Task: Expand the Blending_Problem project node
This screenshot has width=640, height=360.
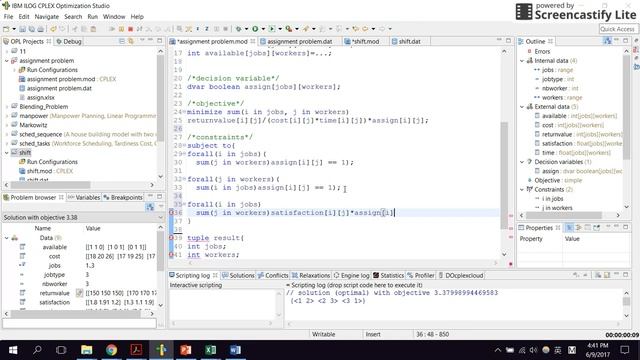Action: (x=7, y=107)
